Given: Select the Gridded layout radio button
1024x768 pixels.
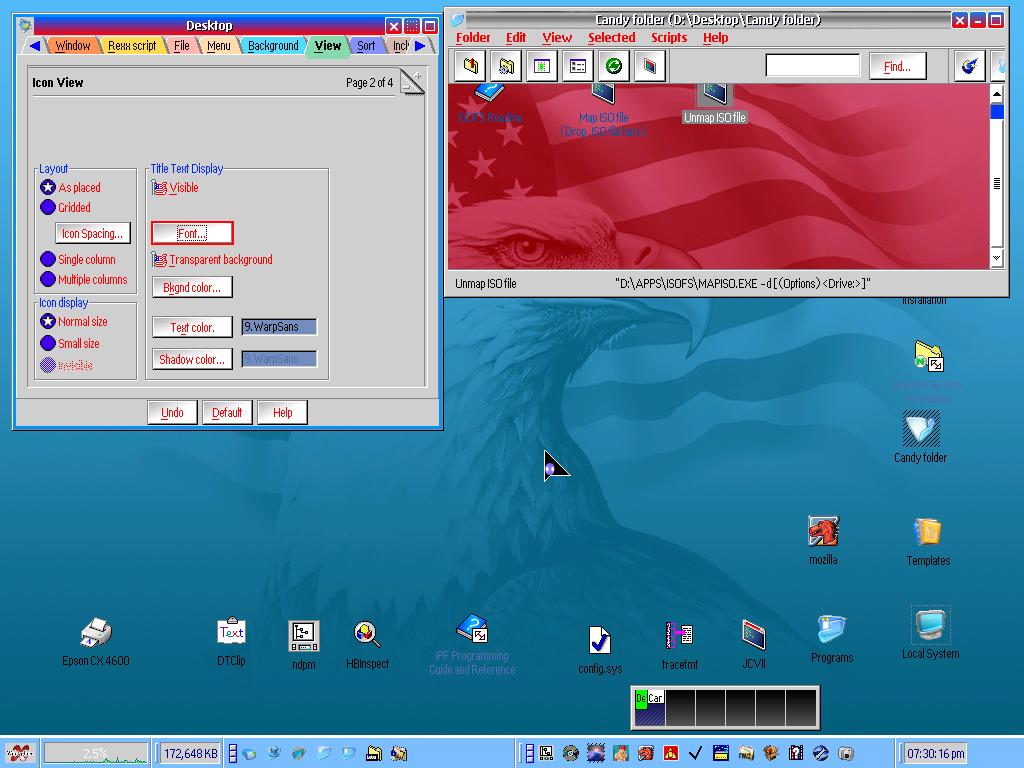Looking at the screenshot, I should coord(48,208).
